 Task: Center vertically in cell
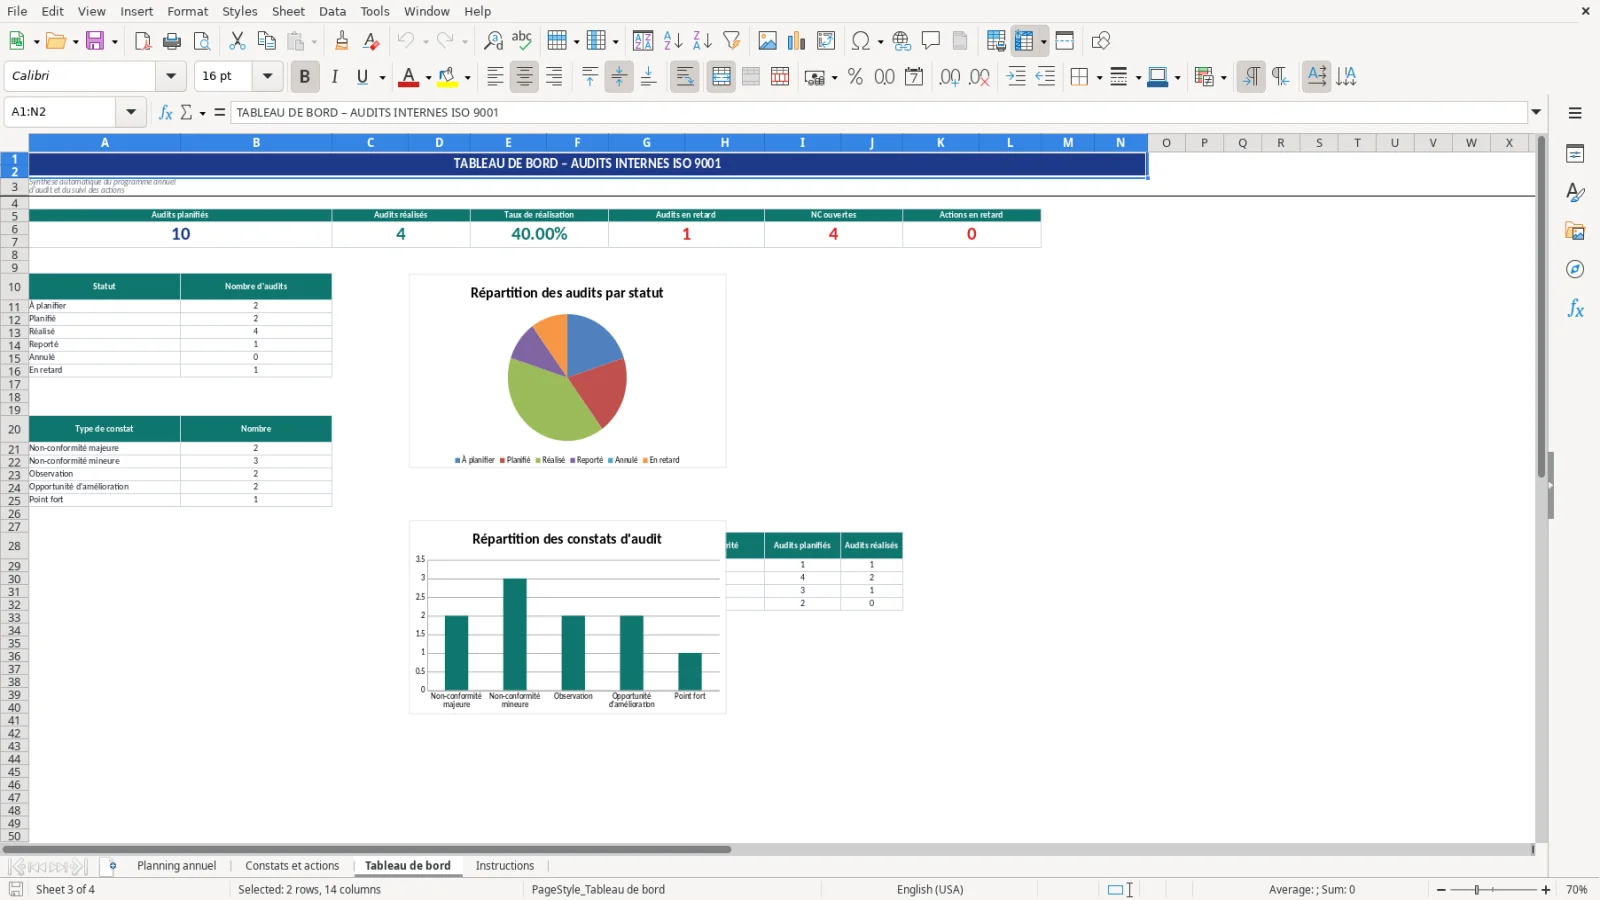click(619, 77)
